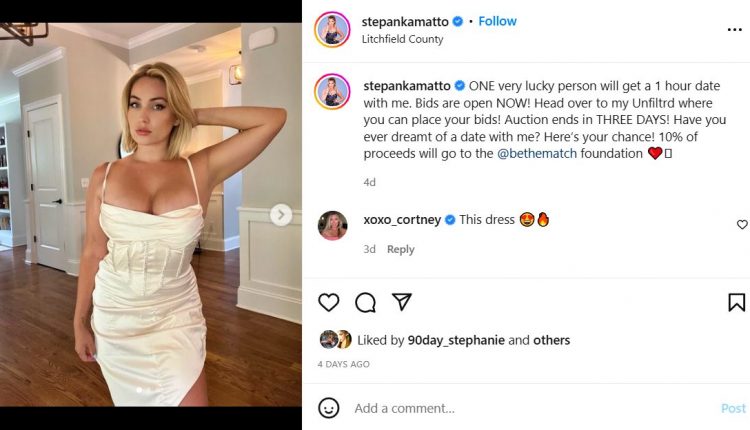The height and width of the screenshot is (430, 750).
Task: Click stepankamatto username in caption
Action: click(407, 86)
